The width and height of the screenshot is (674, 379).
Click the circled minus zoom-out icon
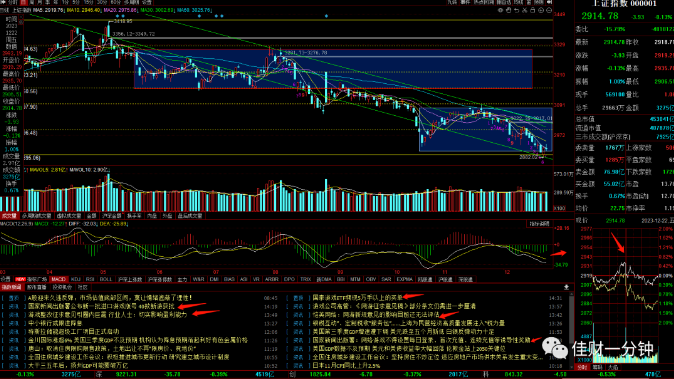[x=549, y=10]
